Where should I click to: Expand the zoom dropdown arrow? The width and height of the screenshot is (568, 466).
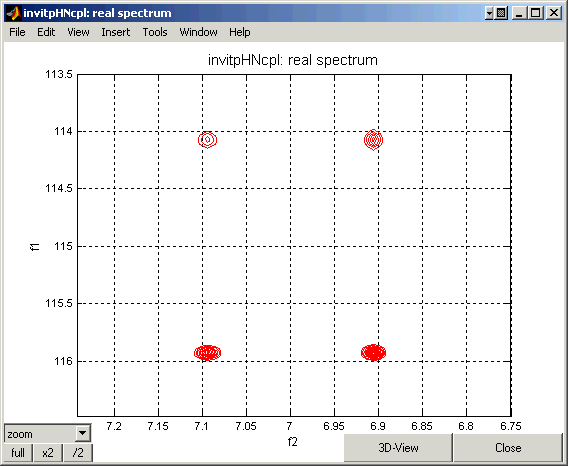click(x=83, y=433)
